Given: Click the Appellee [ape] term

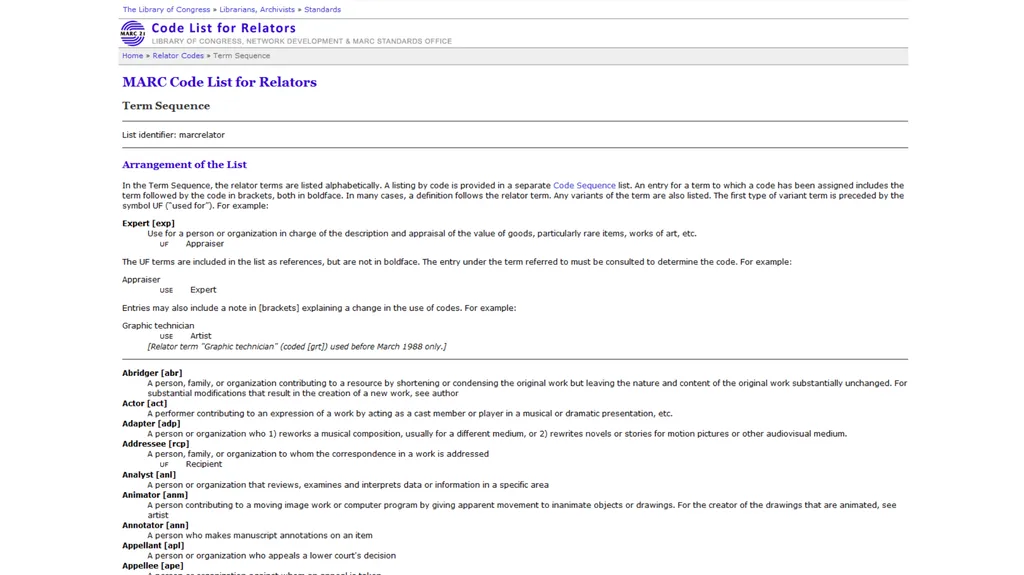Looking at the screenshot, I should pos(153,566).
